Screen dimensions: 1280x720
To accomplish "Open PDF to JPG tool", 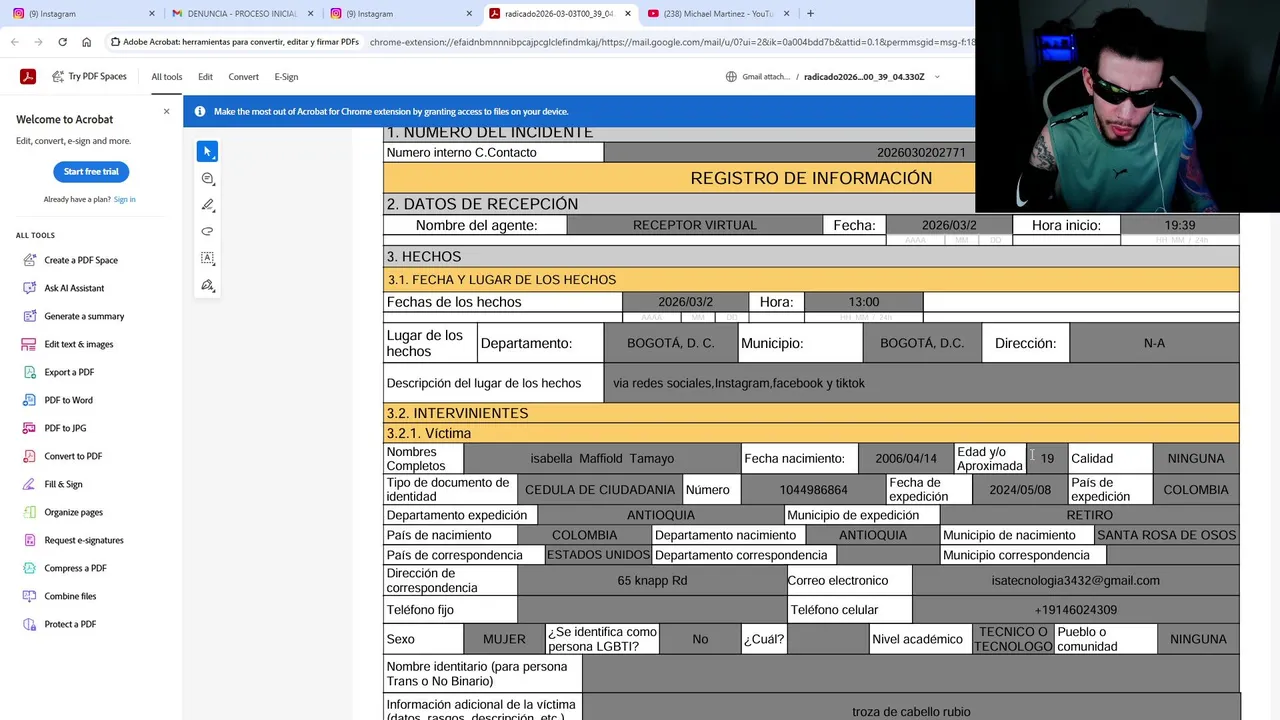I will 65,428.
